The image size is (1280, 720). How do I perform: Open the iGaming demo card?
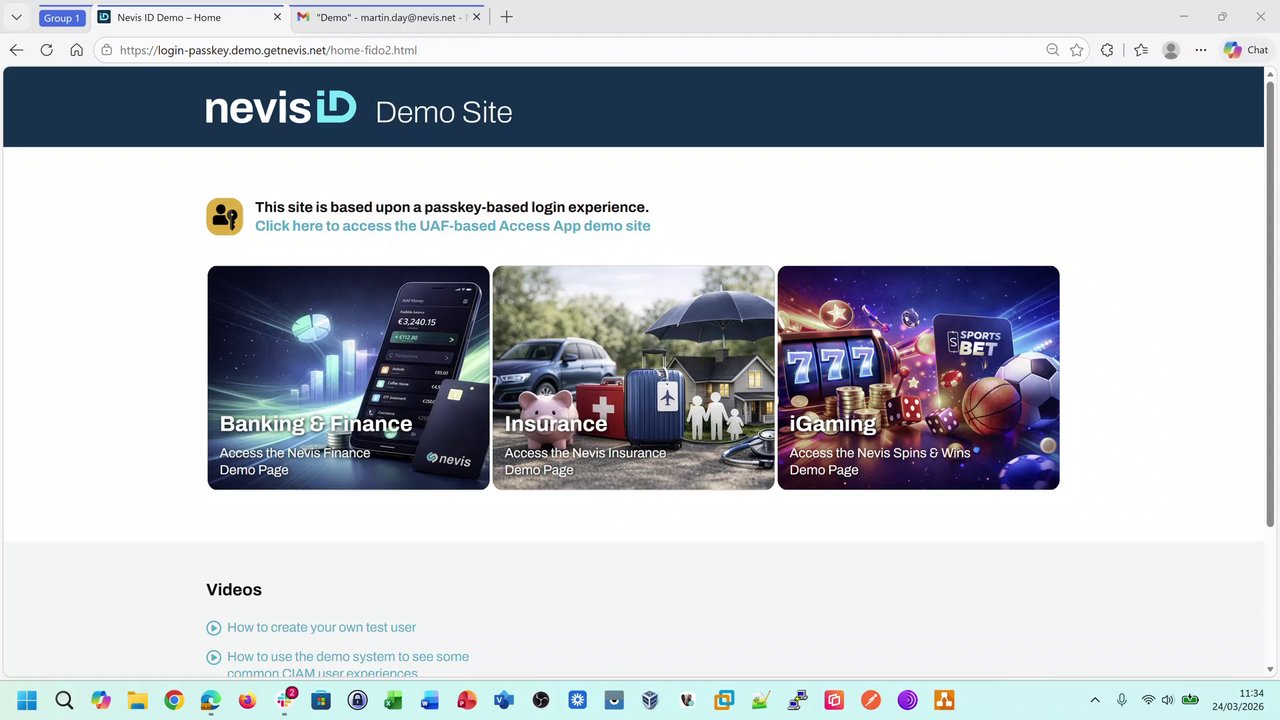point(918,378)
